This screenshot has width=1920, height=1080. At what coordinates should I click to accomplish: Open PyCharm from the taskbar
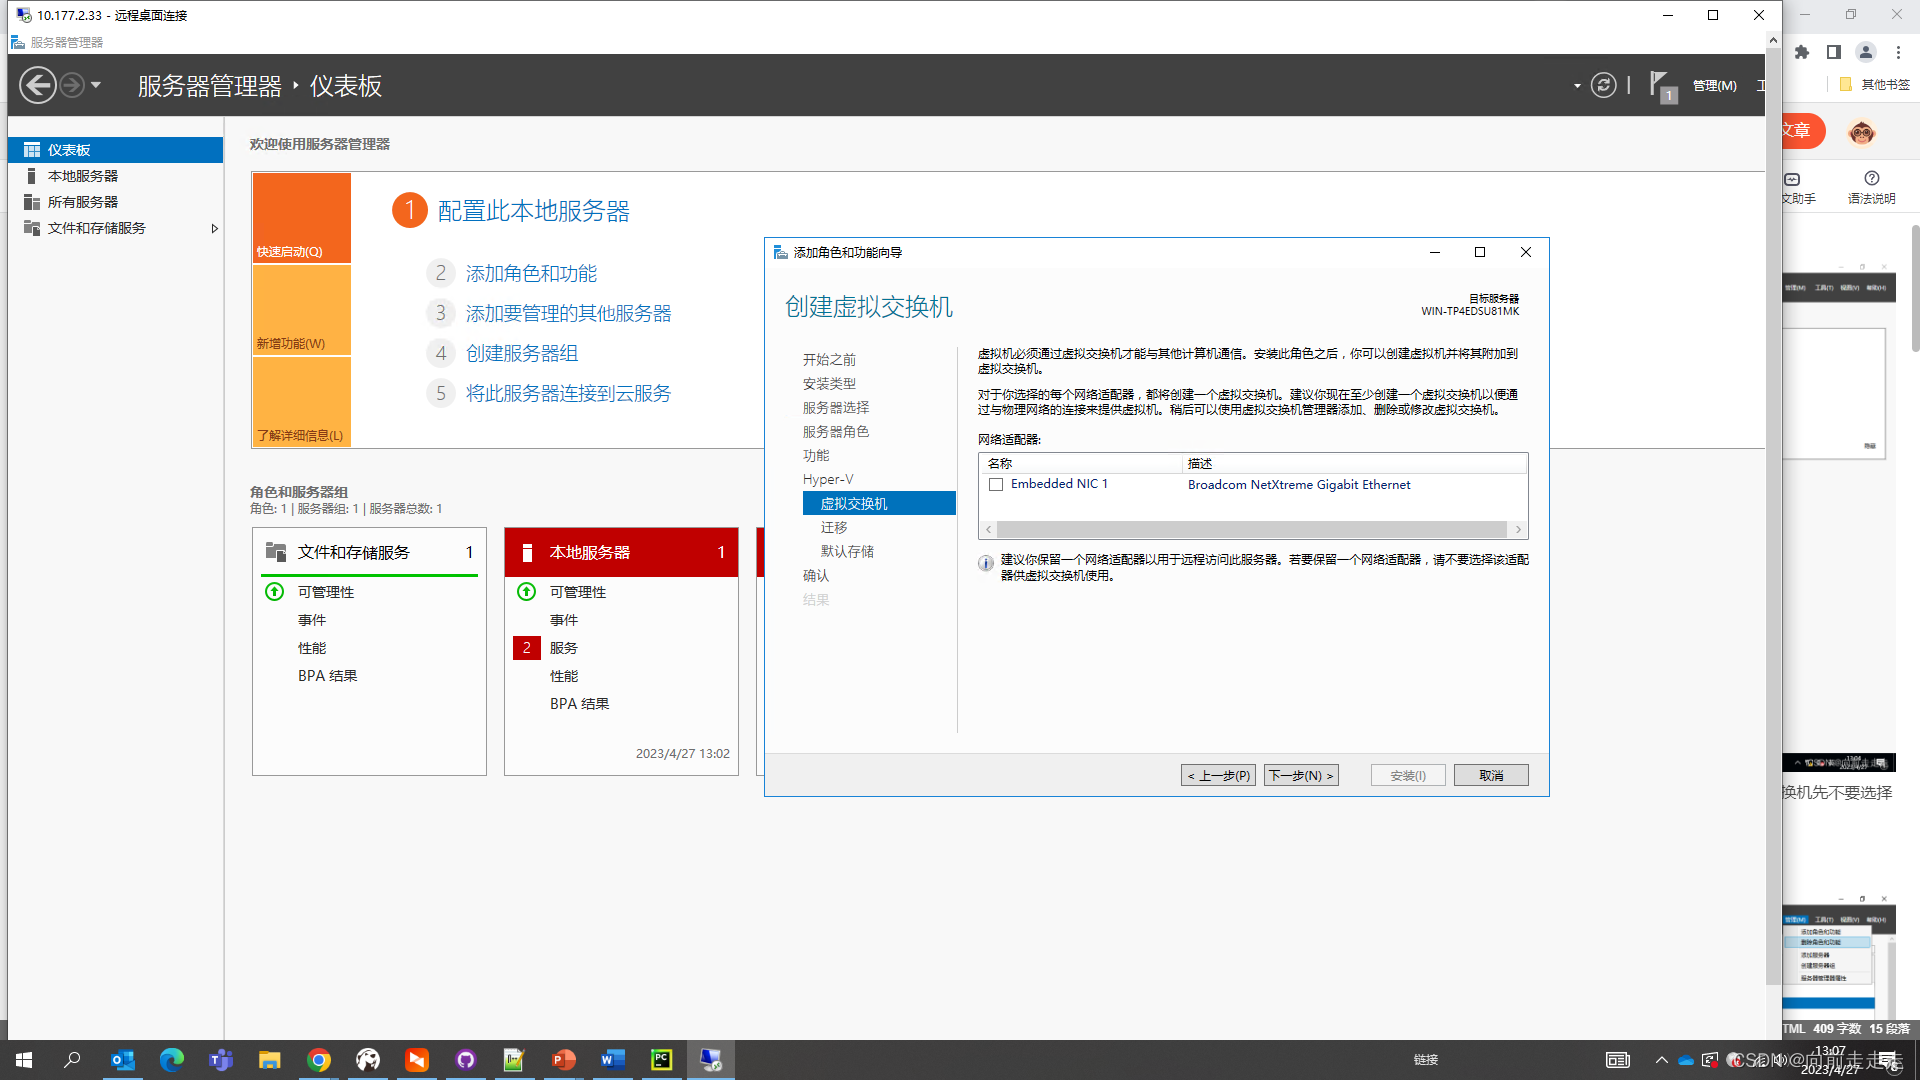tap(661, 1060)
